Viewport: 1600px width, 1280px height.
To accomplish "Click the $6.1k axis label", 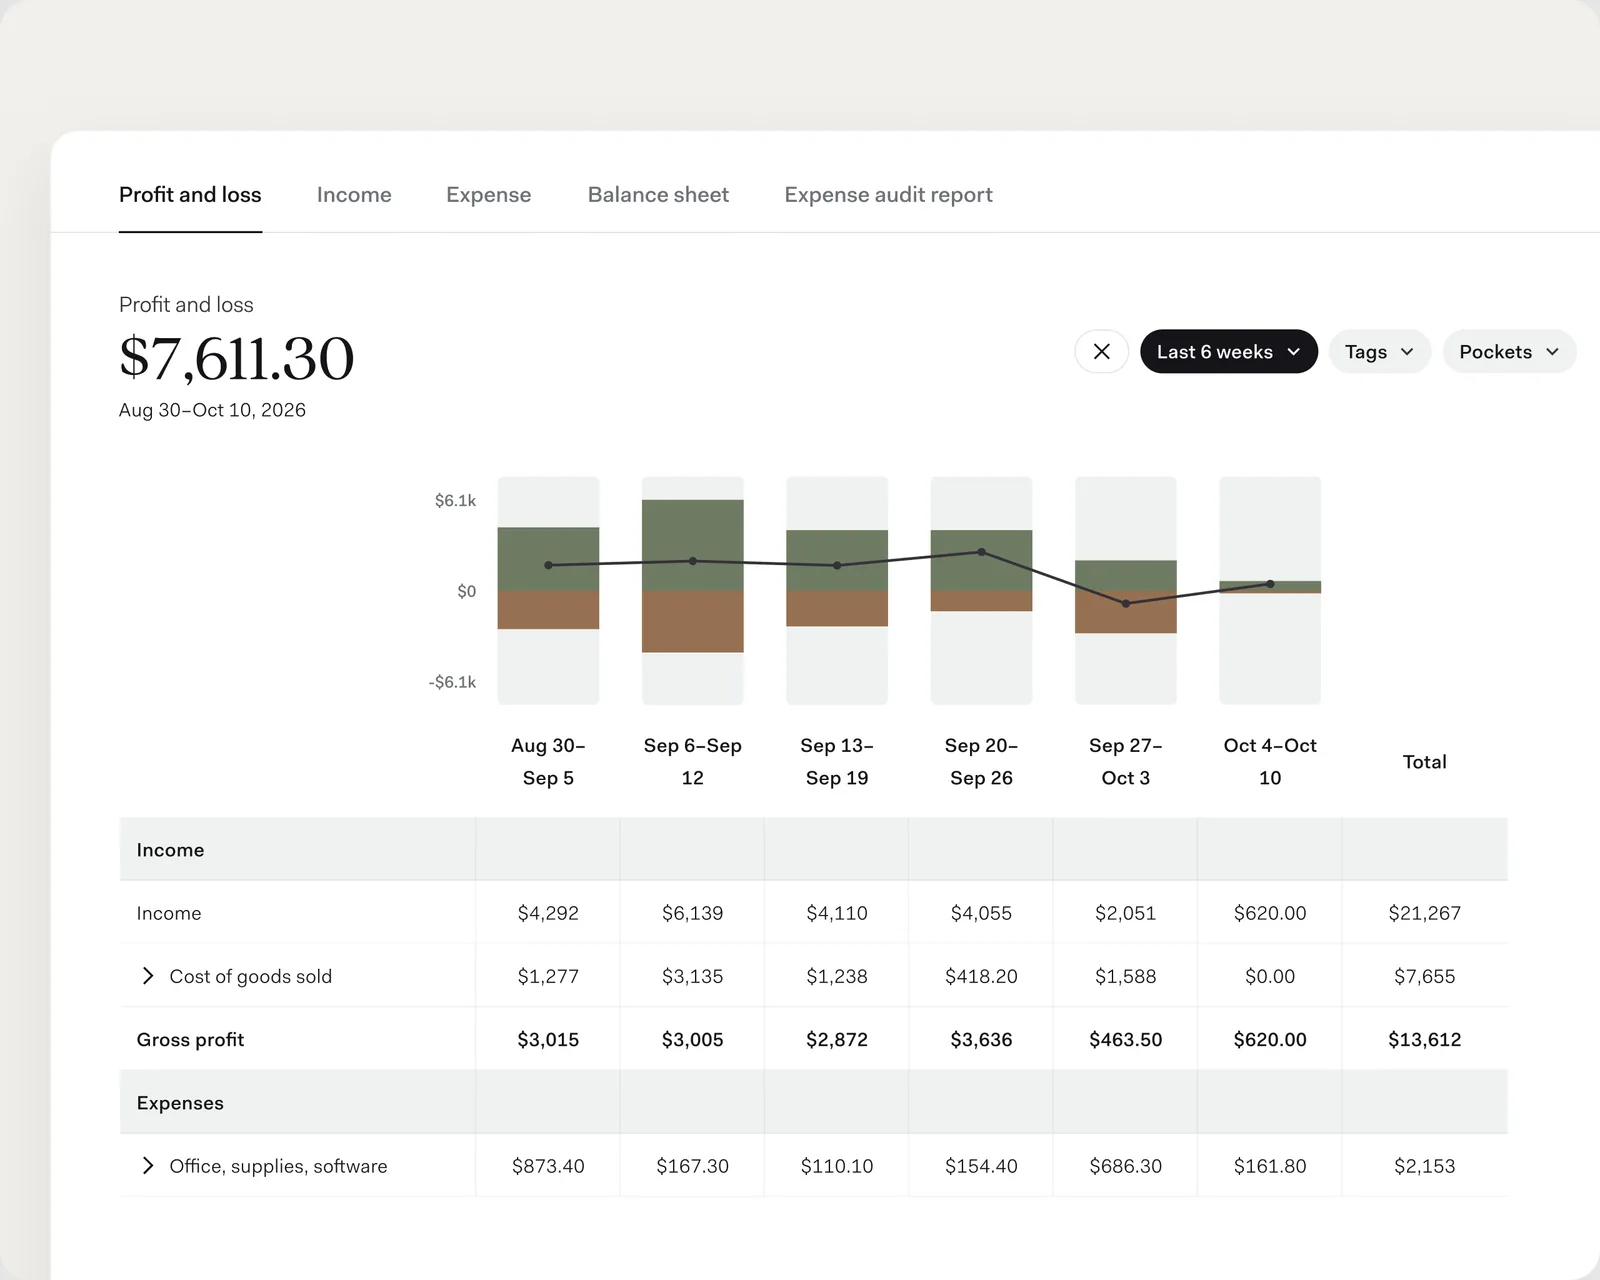I will [455, 500].
